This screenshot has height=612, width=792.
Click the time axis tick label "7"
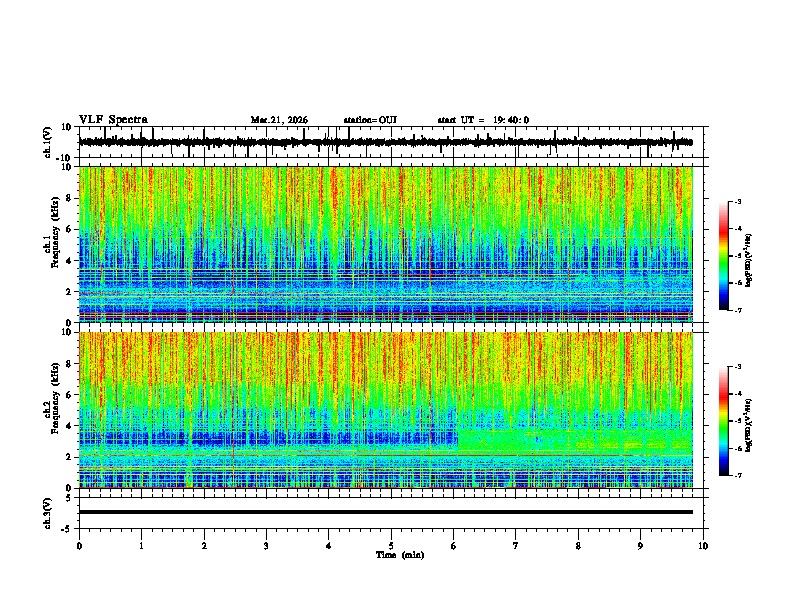(516, 546)
